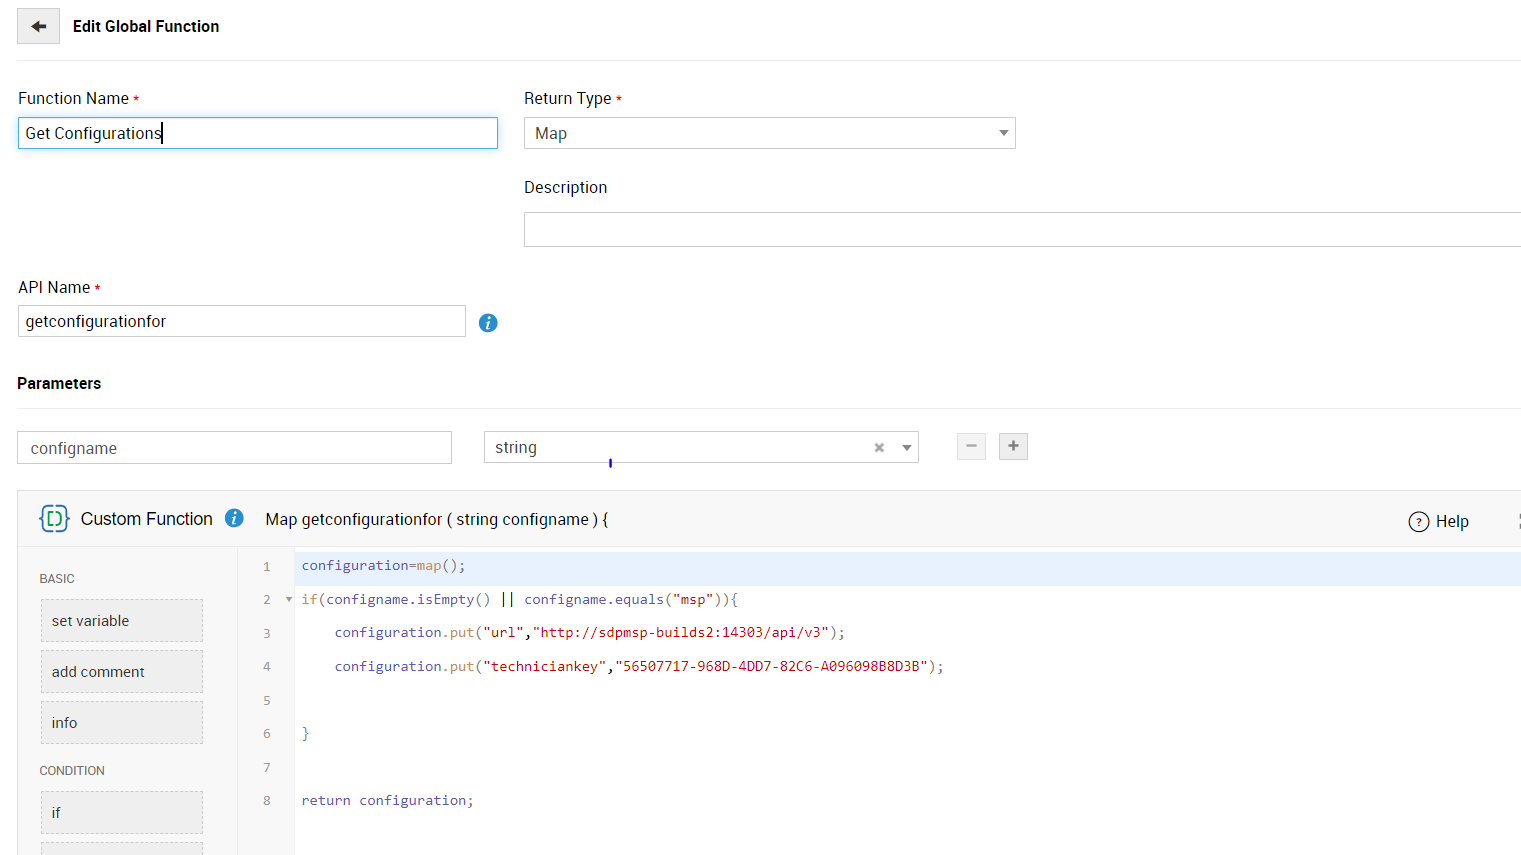1521x855 pixels.
Task: Add a parameter with the plus button
Action: click(x=1013, y=446)
